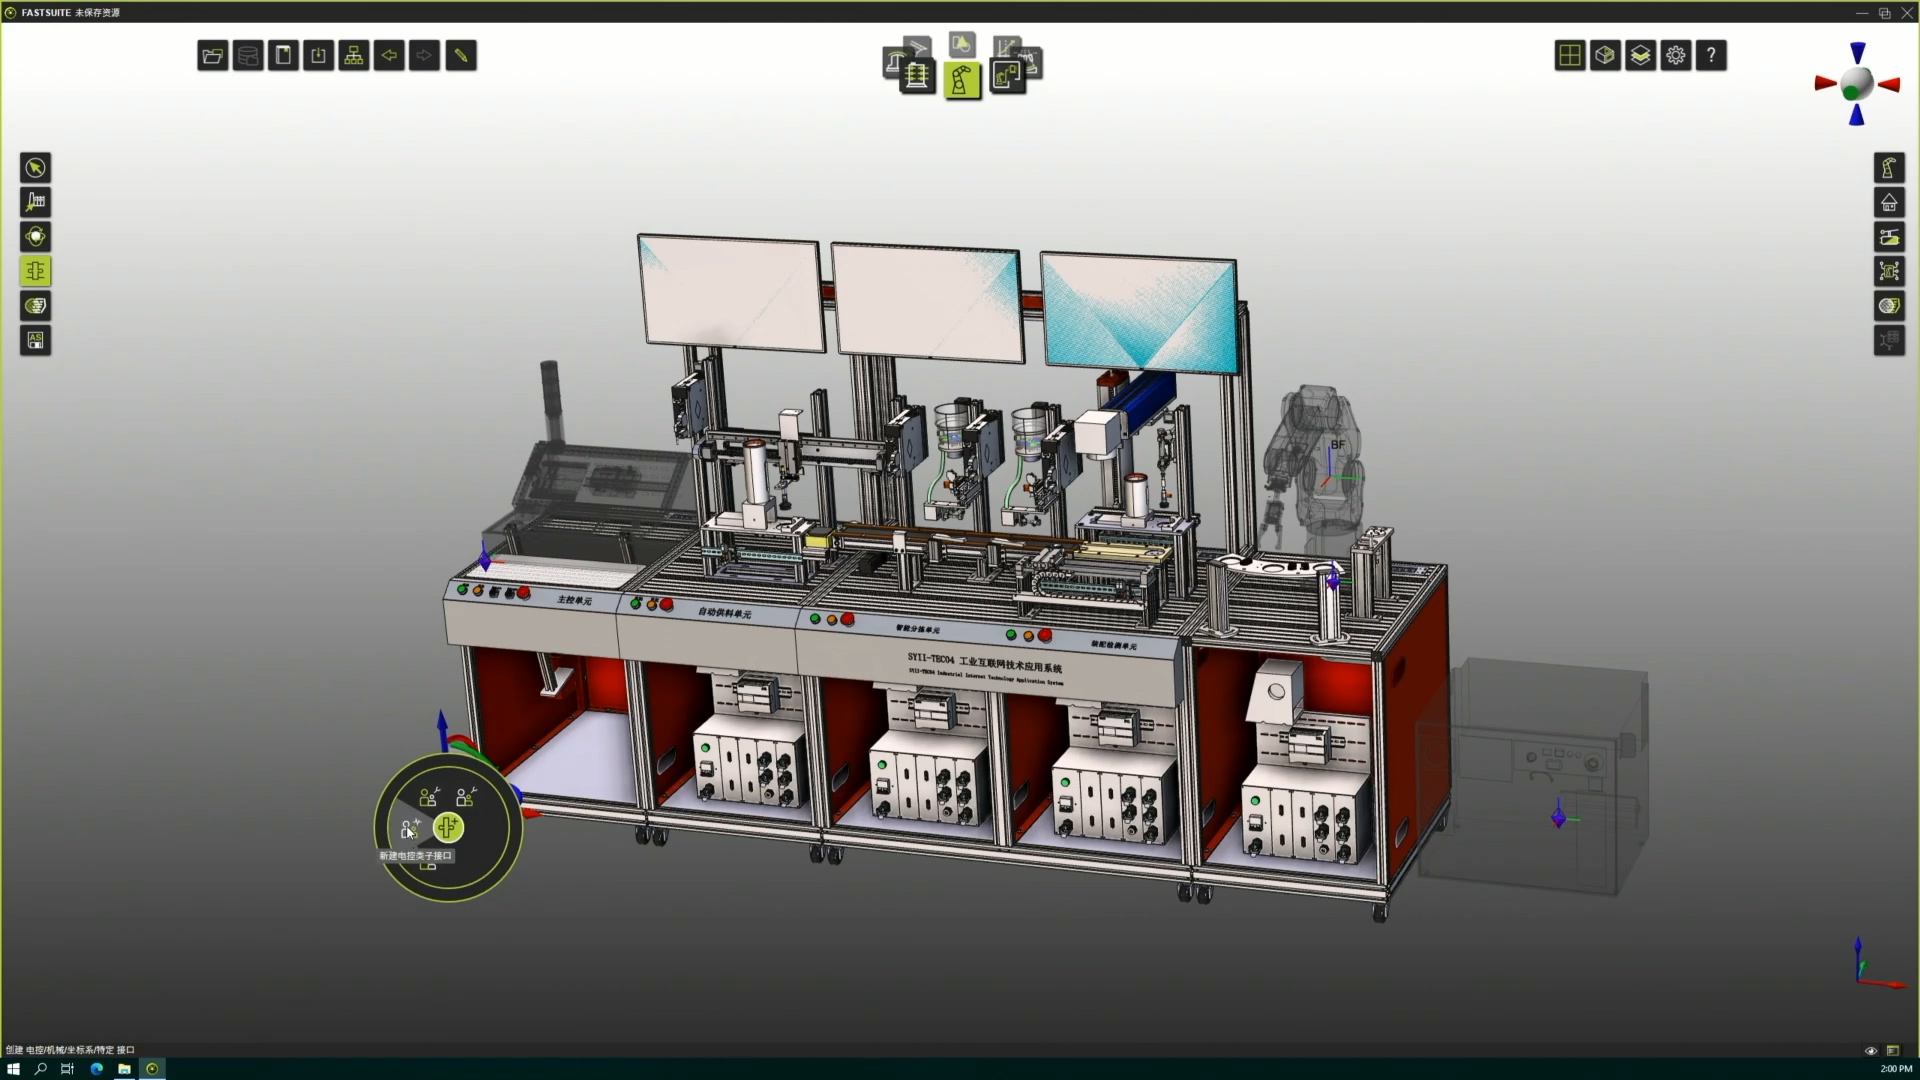Image resolution: width=1920 pixels, height=1080 pixels.
Task: Click the green center plus radial button
Action: click(x=448, y=827)
